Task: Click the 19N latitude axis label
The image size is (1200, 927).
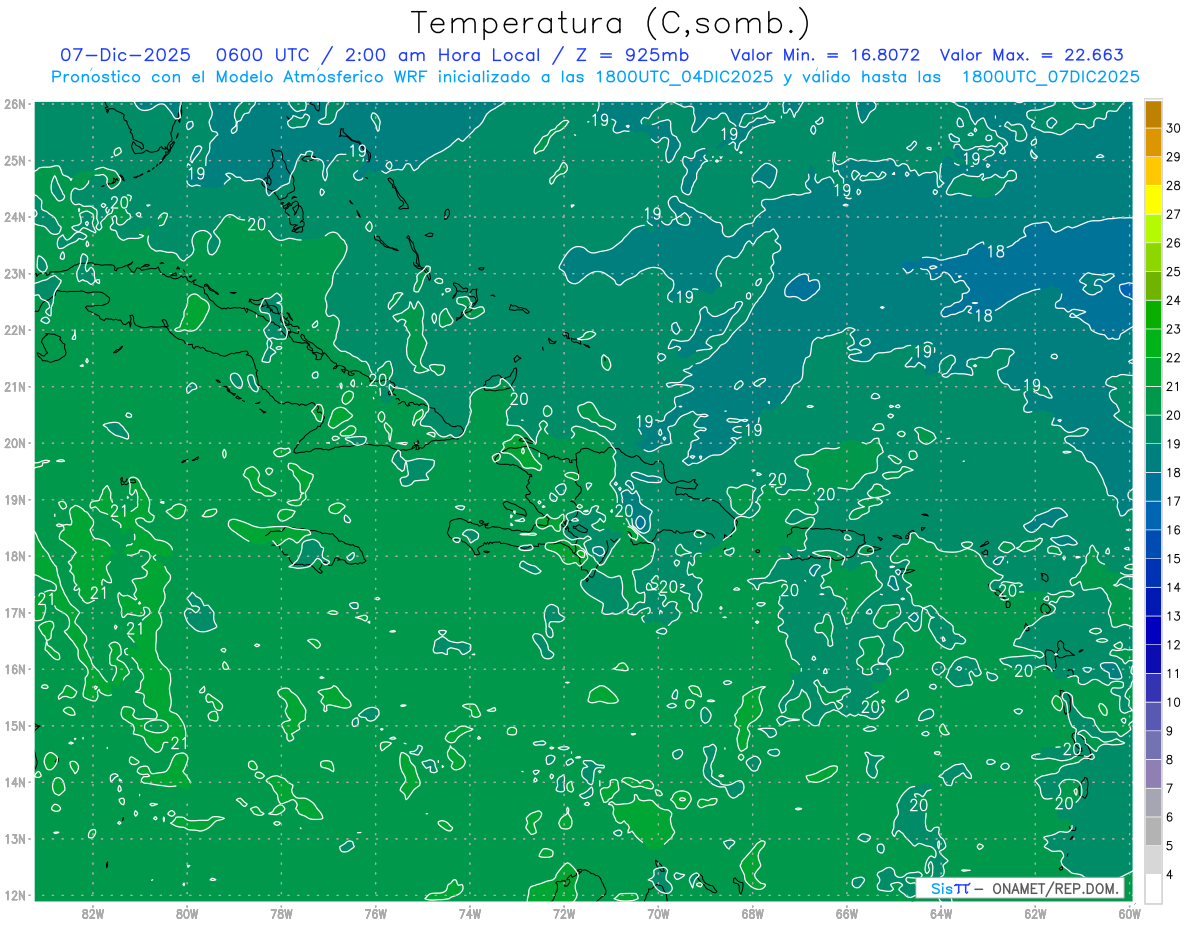Action: tap(14, 499)
